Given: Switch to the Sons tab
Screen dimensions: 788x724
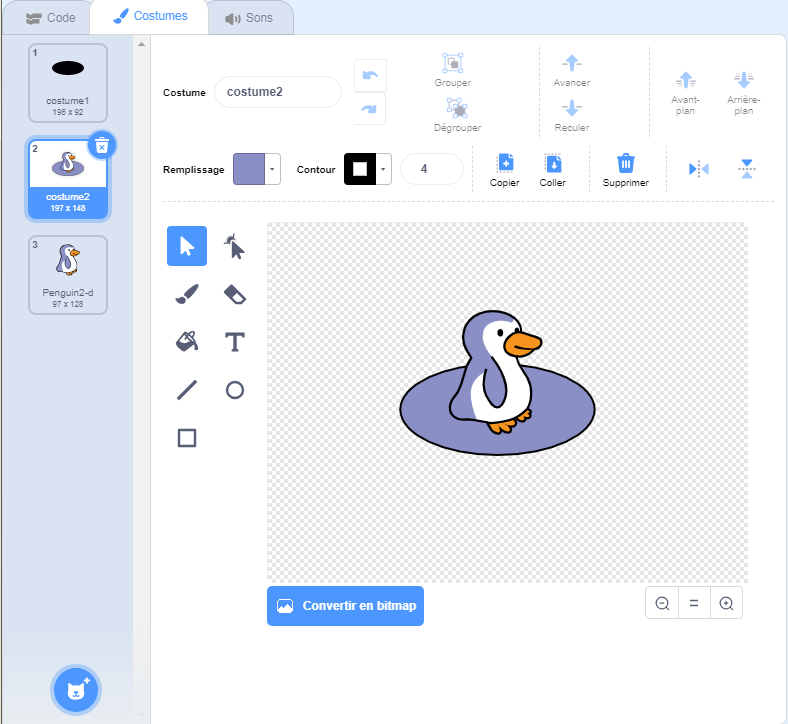Looking at the screenshot, I should (x=249, y=18).
